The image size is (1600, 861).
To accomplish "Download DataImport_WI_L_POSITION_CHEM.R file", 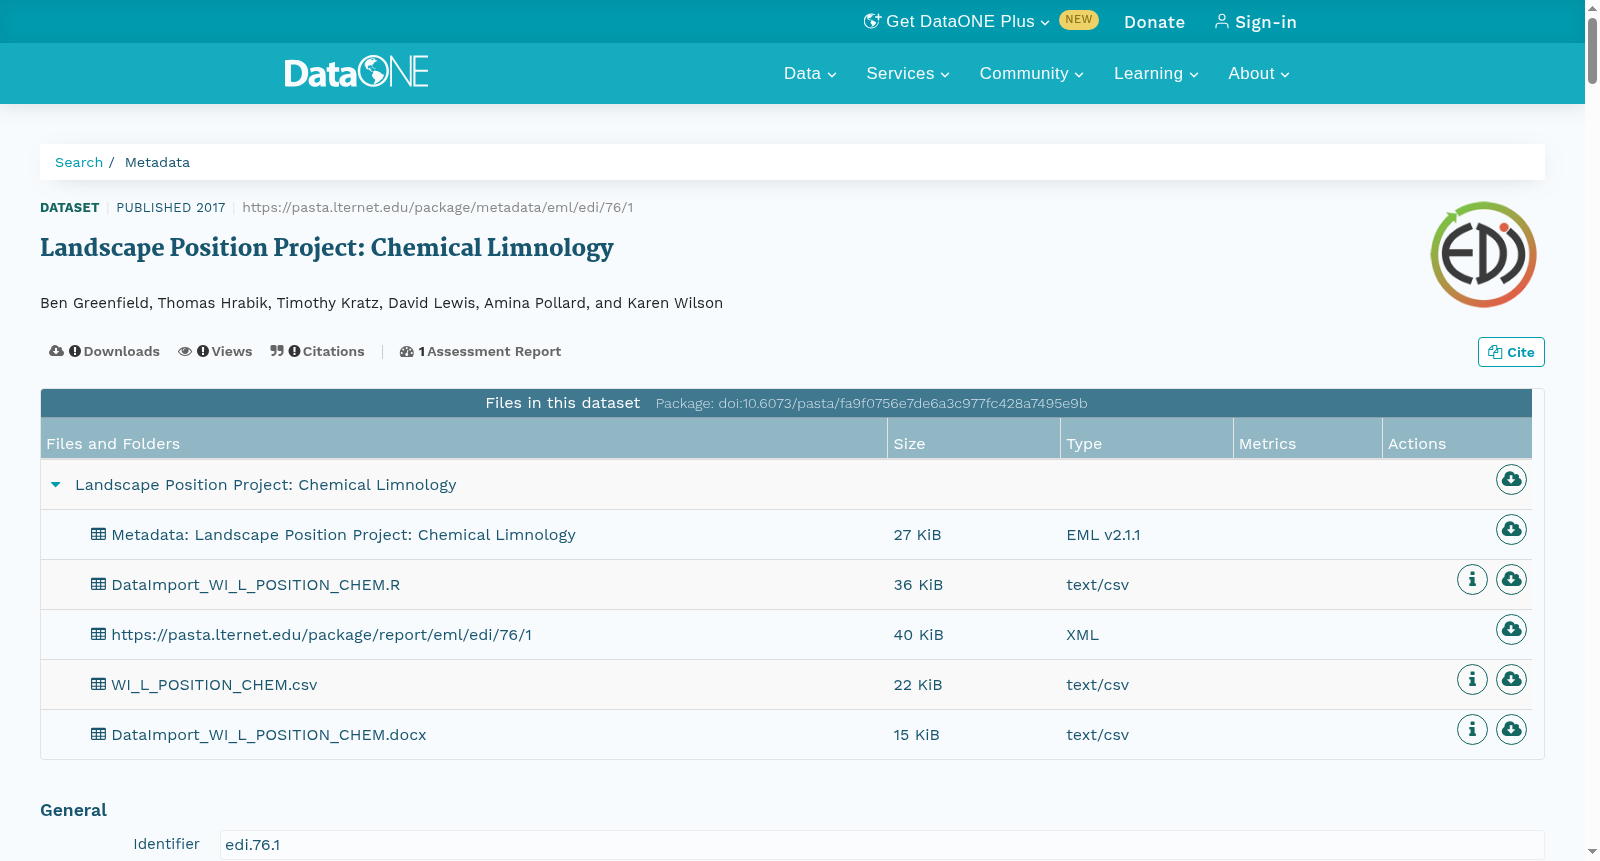I will (x=1511, y=580).
